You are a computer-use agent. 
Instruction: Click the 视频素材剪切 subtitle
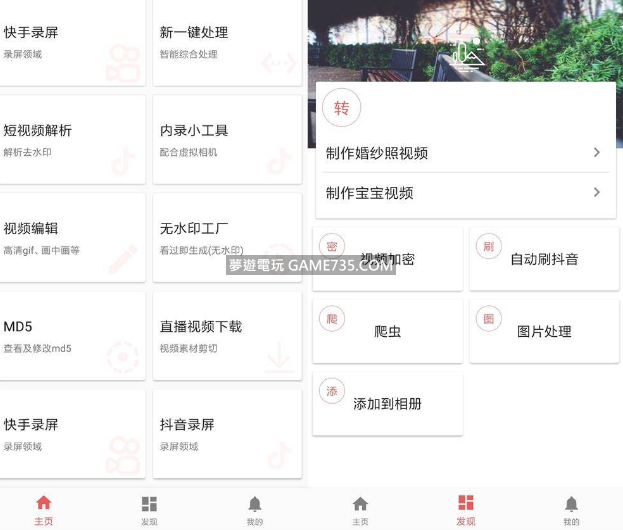pyautogui.click(x=188, y=348)
